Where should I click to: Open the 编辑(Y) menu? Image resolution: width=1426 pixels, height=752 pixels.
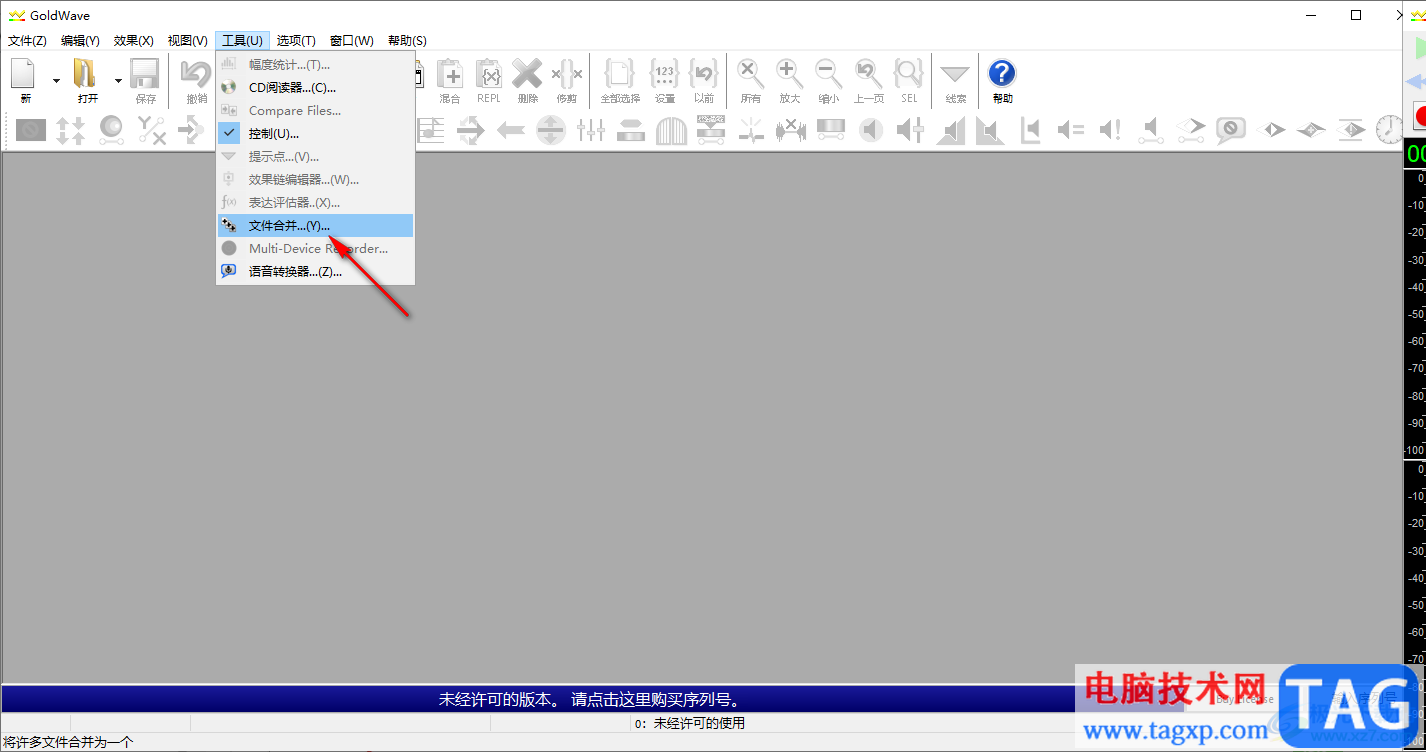coord(80,41)
